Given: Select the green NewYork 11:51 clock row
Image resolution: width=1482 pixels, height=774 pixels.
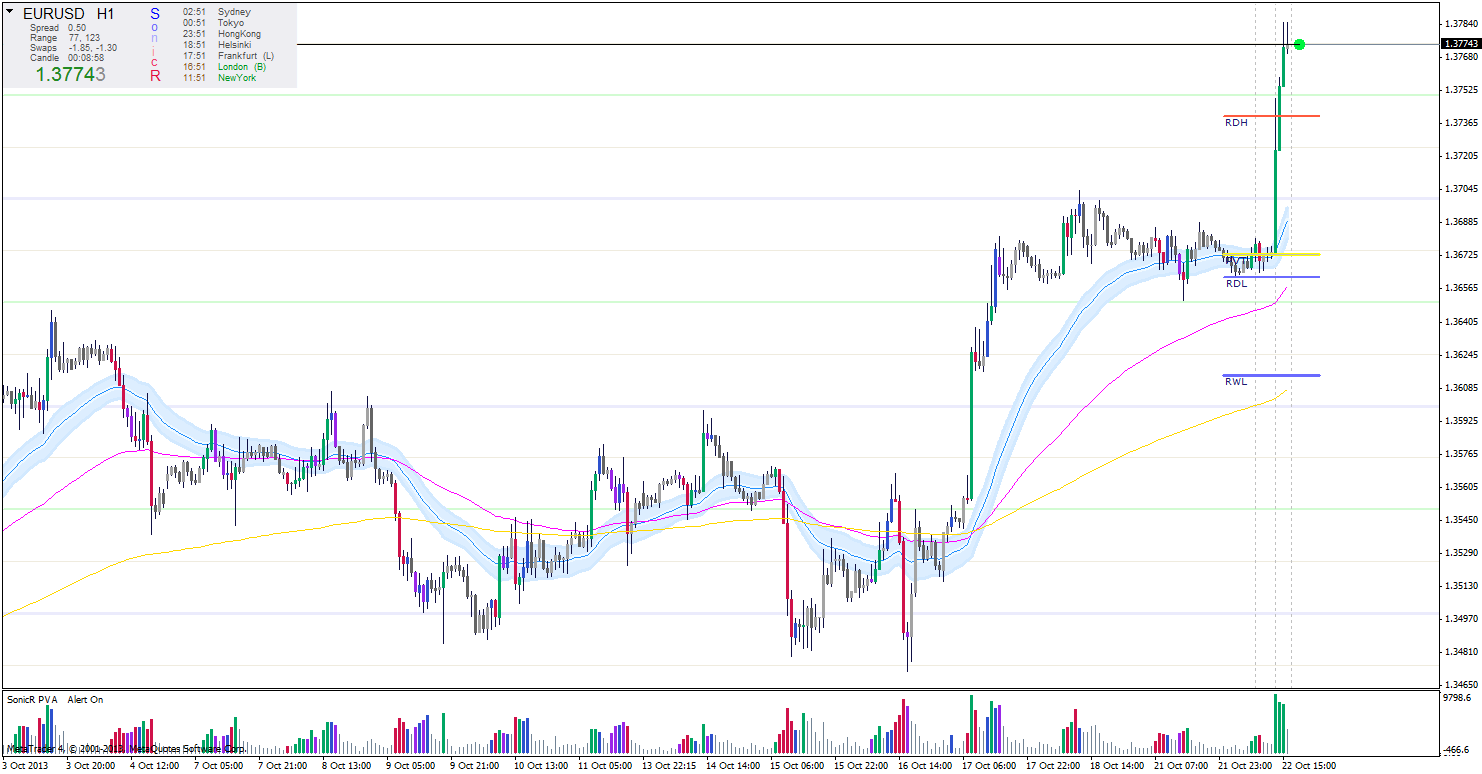Looking at the screenshot, I should 219,78.
